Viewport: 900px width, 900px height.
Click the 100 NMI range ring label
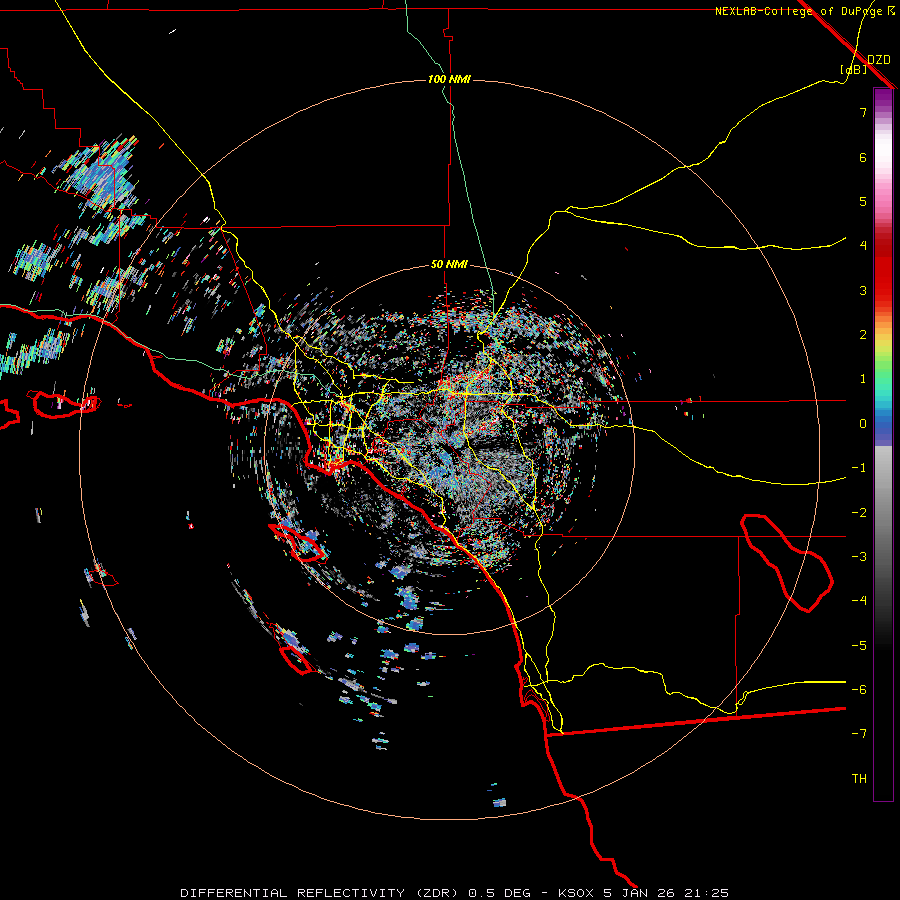tap(449, 79)
